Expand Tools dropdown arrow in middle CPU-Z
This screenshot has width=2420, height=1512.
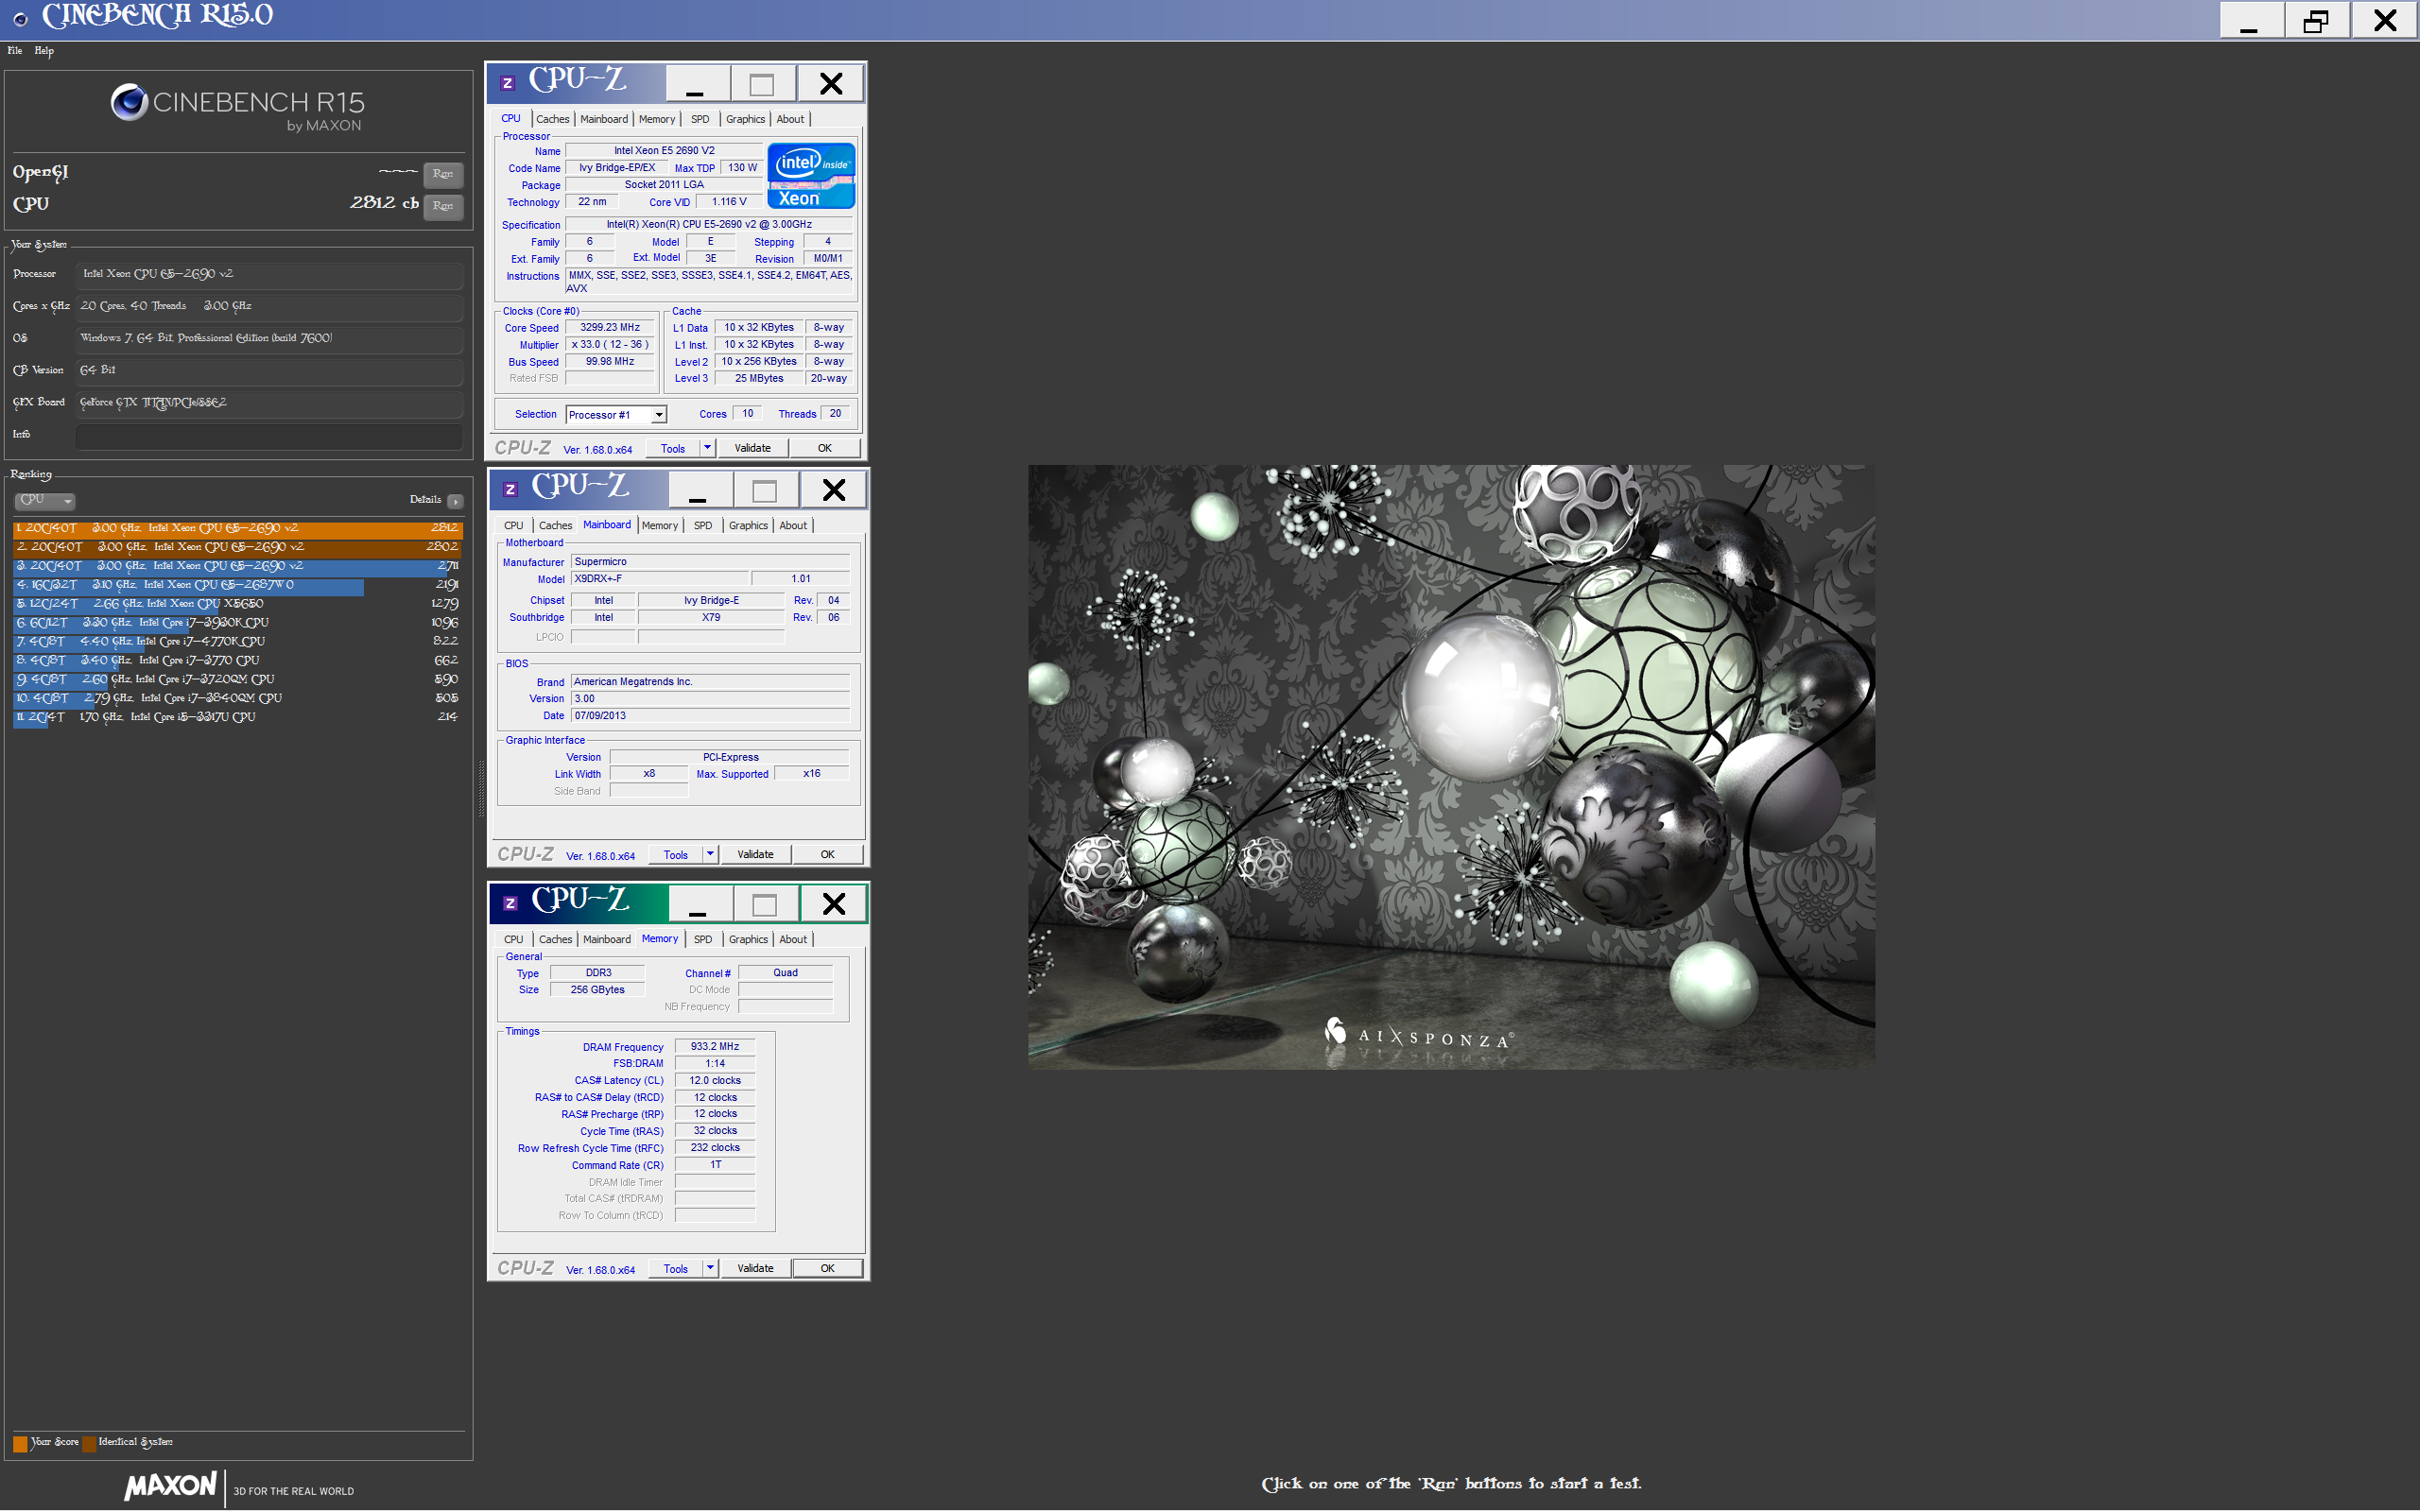tap(710, 854)
